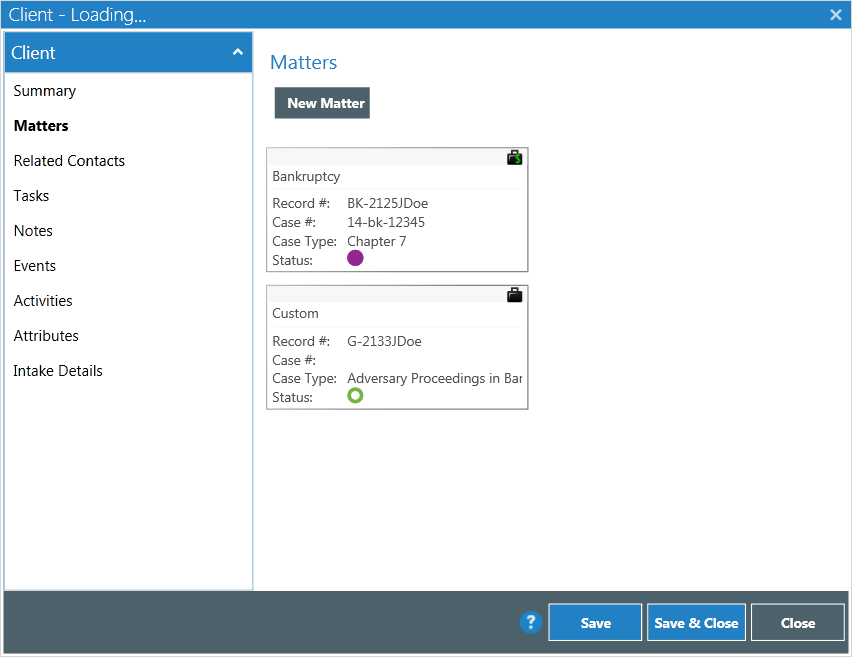
Task: Open the Intake Details section
Action: (x=58, y=370)
